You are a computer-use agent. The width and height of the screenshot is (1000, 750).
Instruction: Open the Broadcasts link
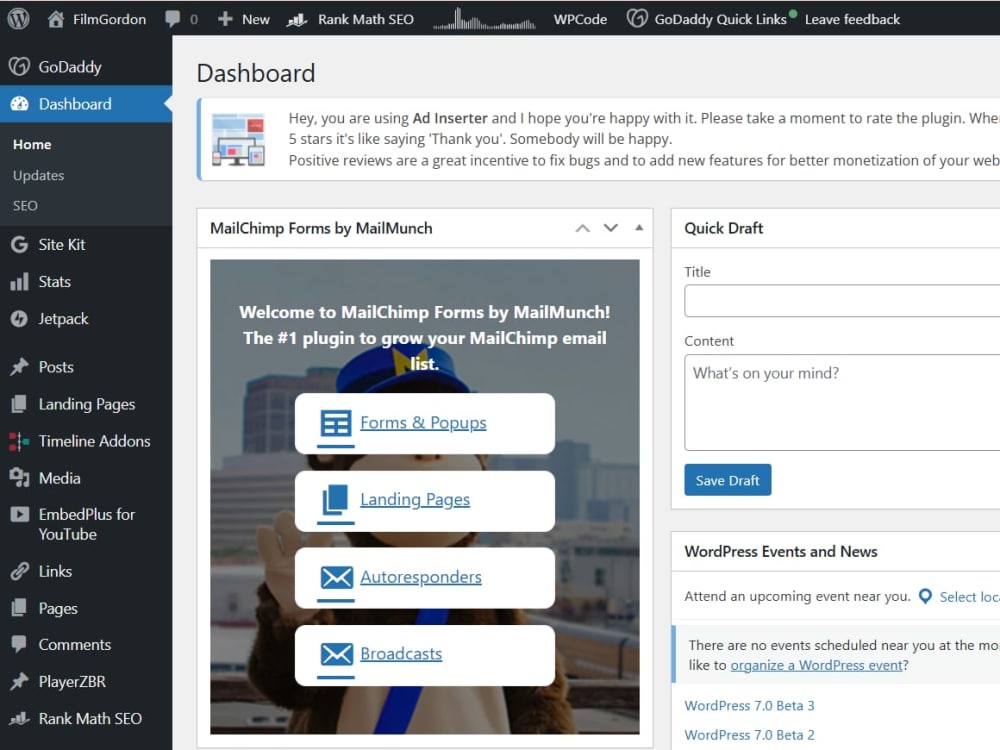(x=401, y=654)
